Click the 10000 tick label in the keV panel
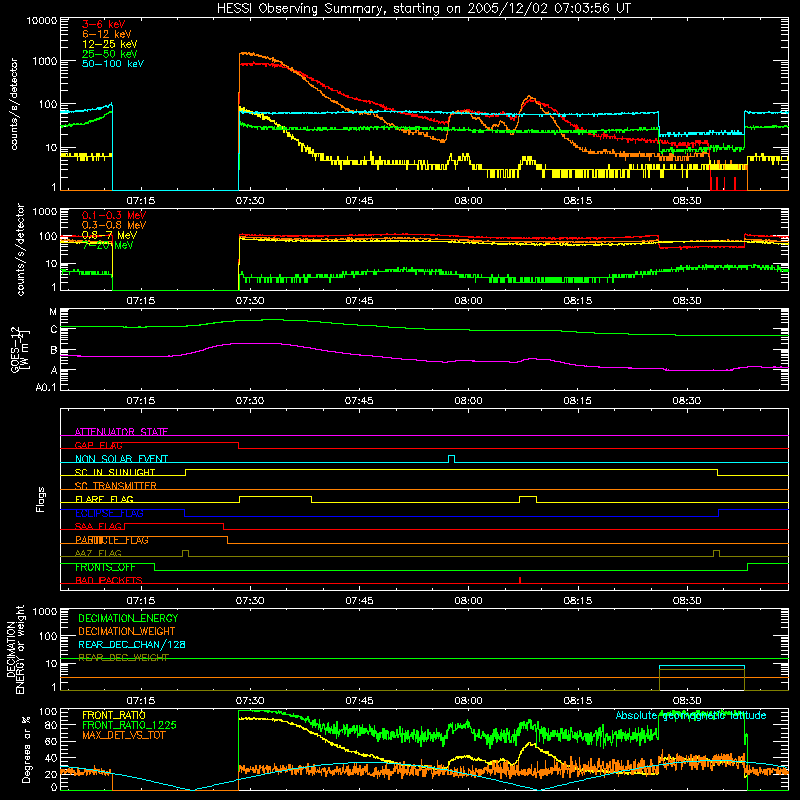 (x=41, y=20)
